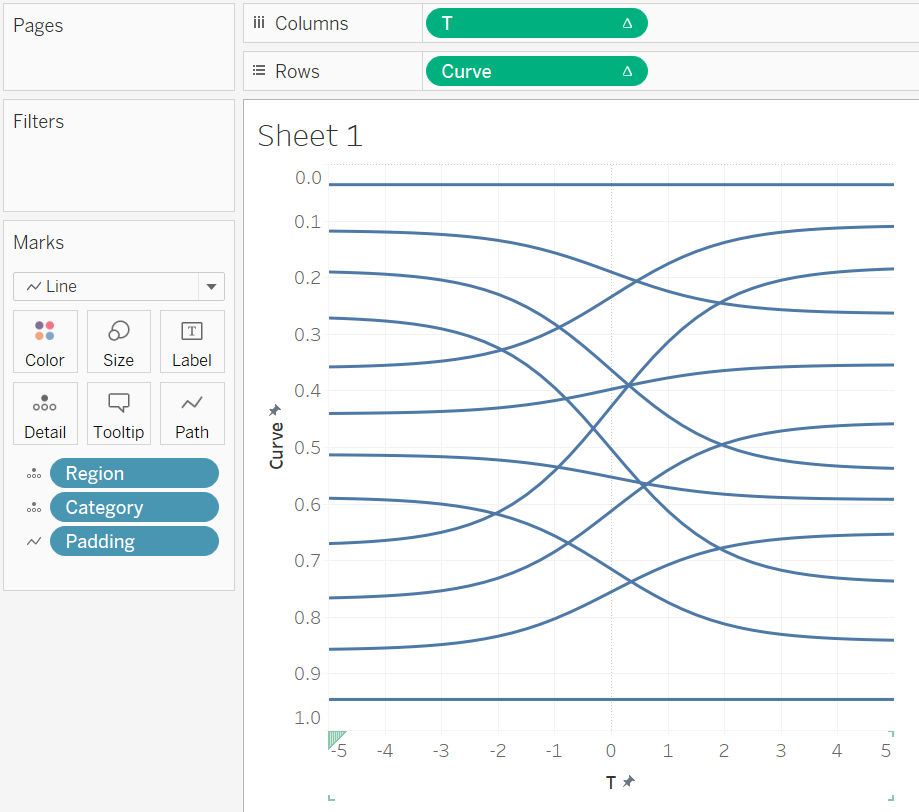Click the delta indicator on Curve pill

tap(627, 72)
